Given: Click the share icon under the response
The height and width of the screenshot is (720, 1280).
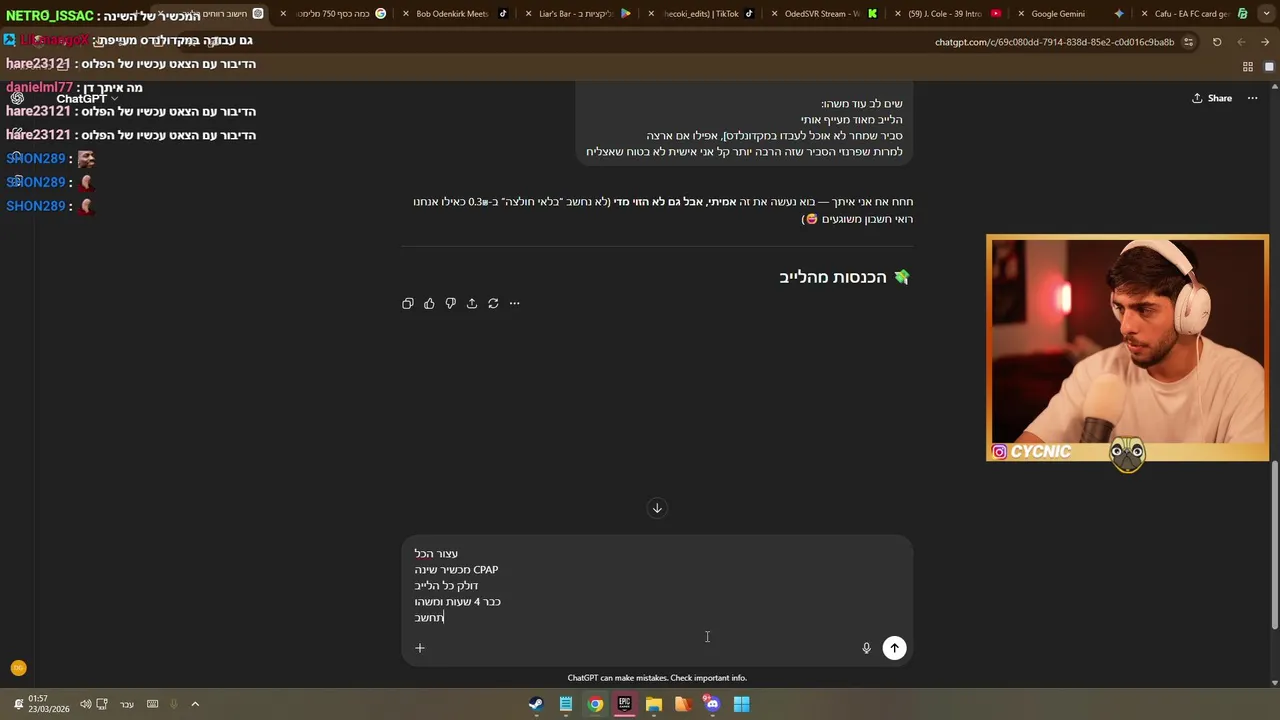Looking at the screenshot, I should pos(472,303).
